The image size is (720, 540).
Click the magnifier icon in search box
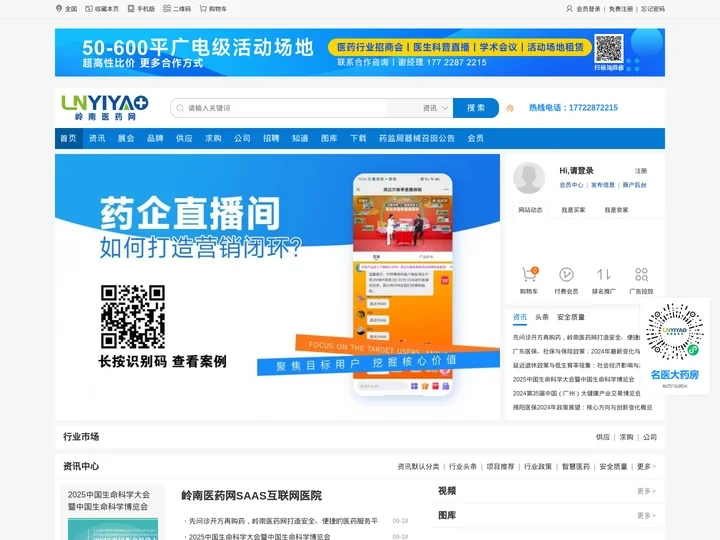180,108
